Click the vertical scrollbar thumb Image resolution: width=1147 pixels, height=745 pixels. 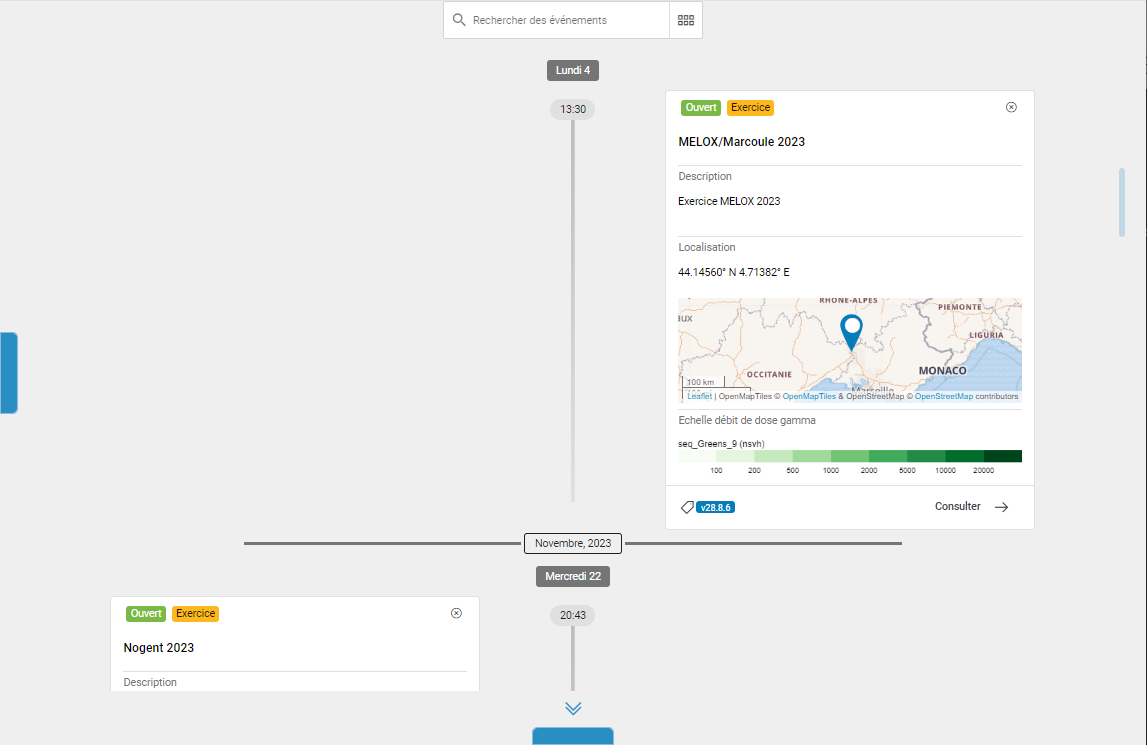tap(1122, 202)
